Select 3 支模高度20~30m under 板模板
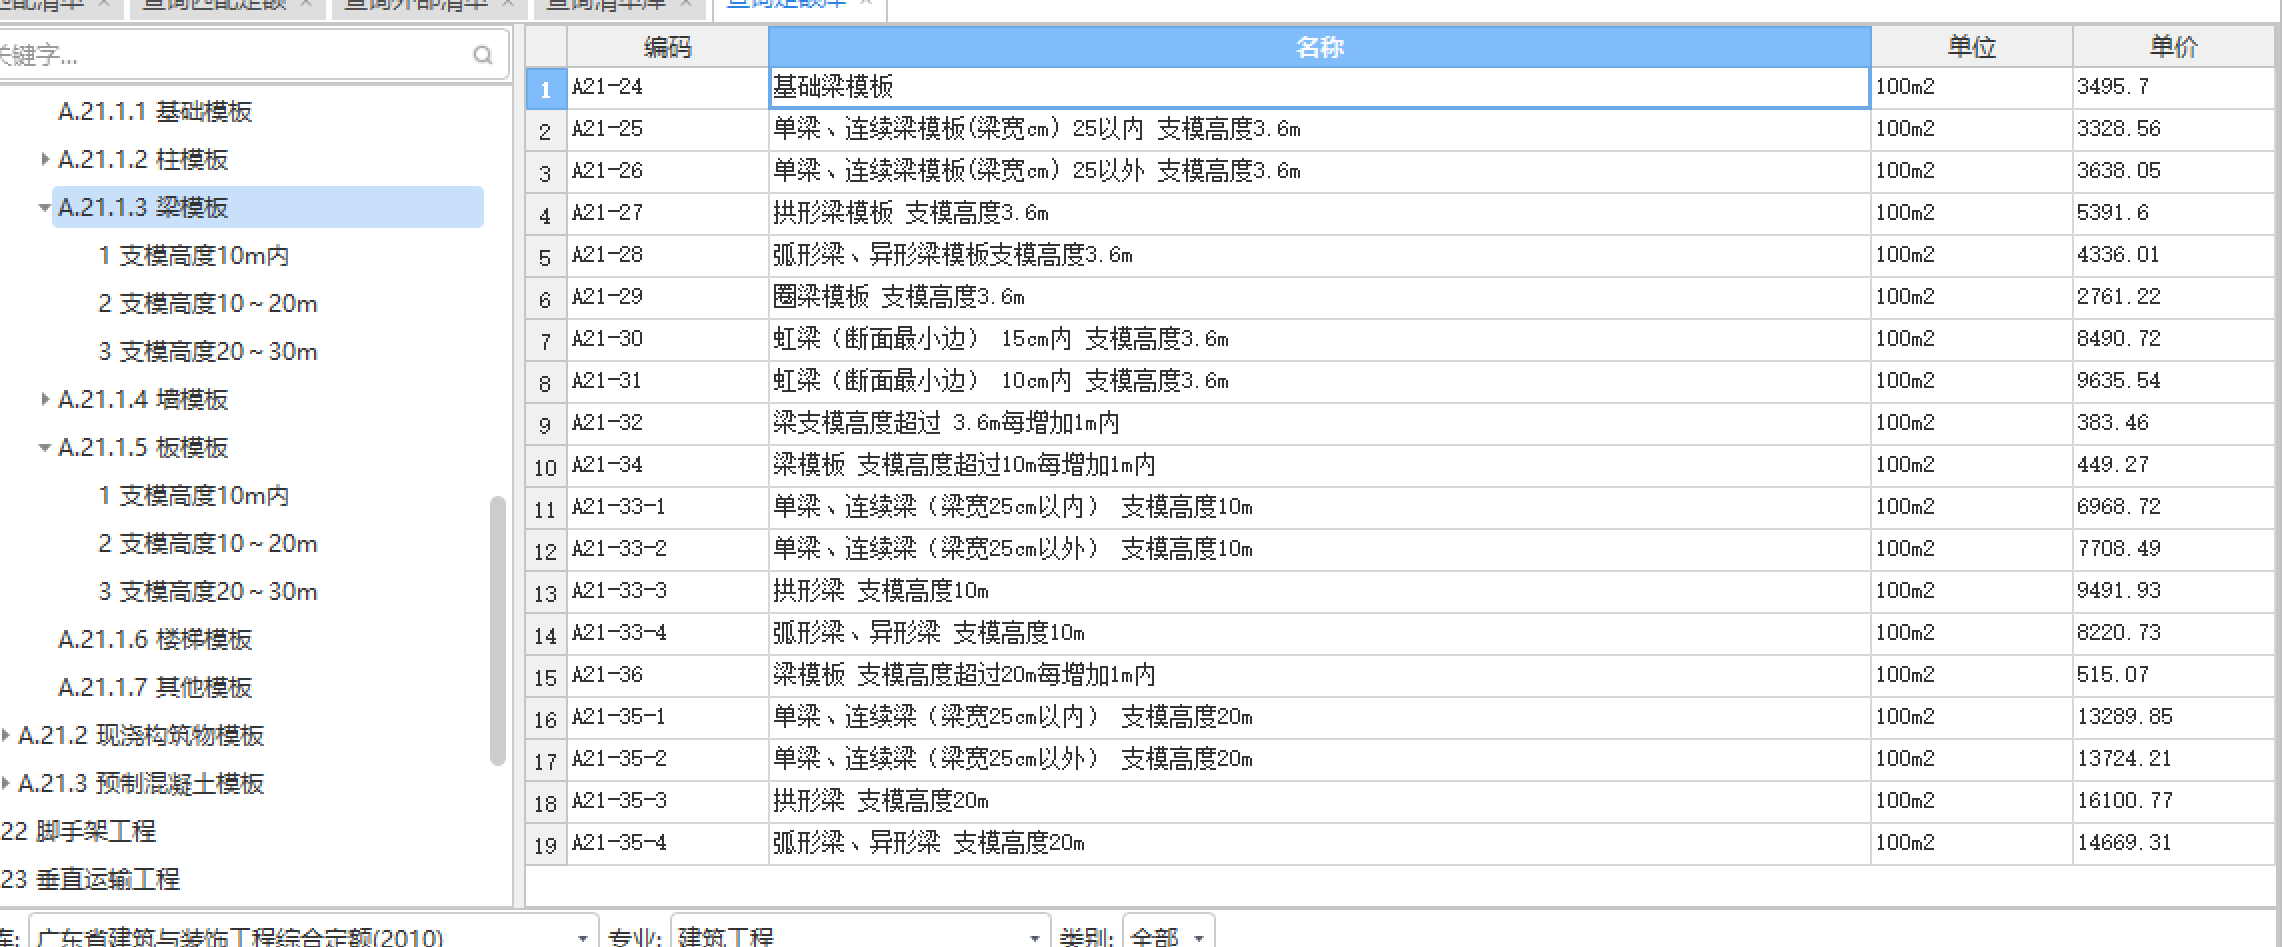The width and height of the screenshot is (2282, 947). coord(208,591)
